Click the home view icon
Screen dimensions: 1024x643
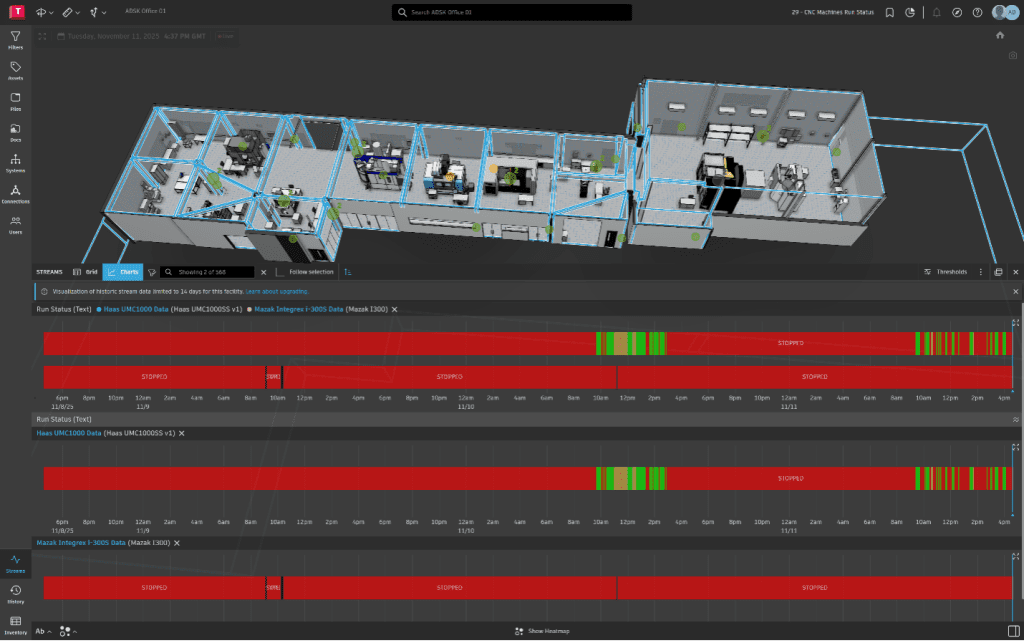coord(1000,35)
